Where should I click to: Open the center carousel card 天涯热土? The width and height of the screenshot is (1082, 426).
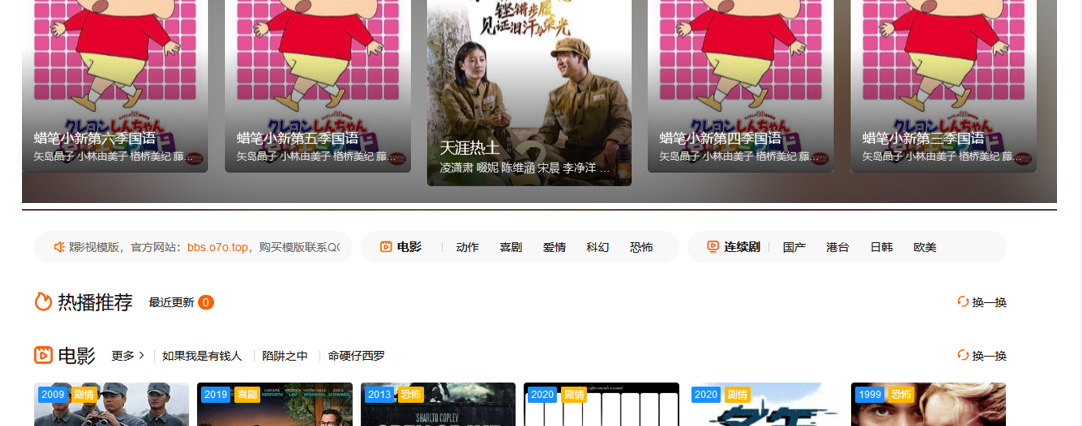coord(529,93)
